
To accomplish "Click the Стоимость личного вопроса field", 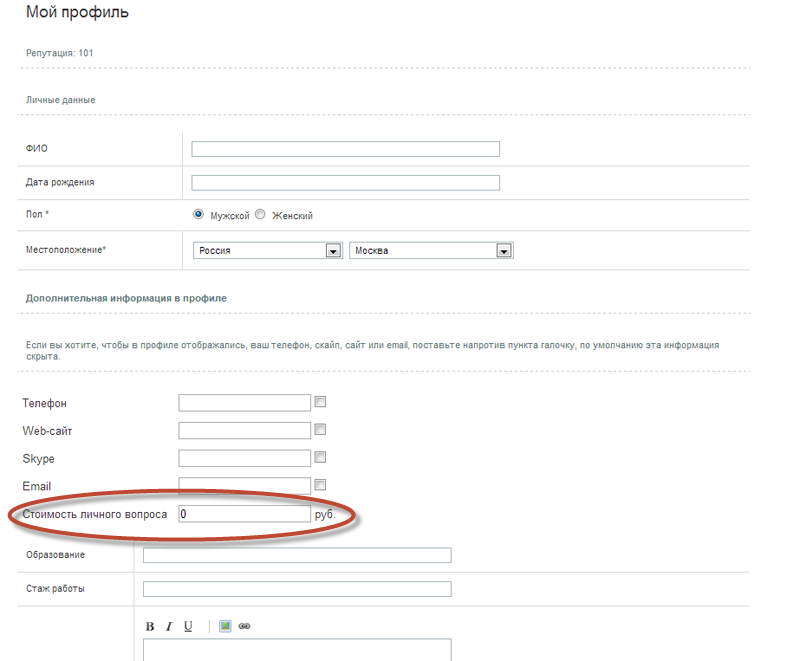I will 245,514.
